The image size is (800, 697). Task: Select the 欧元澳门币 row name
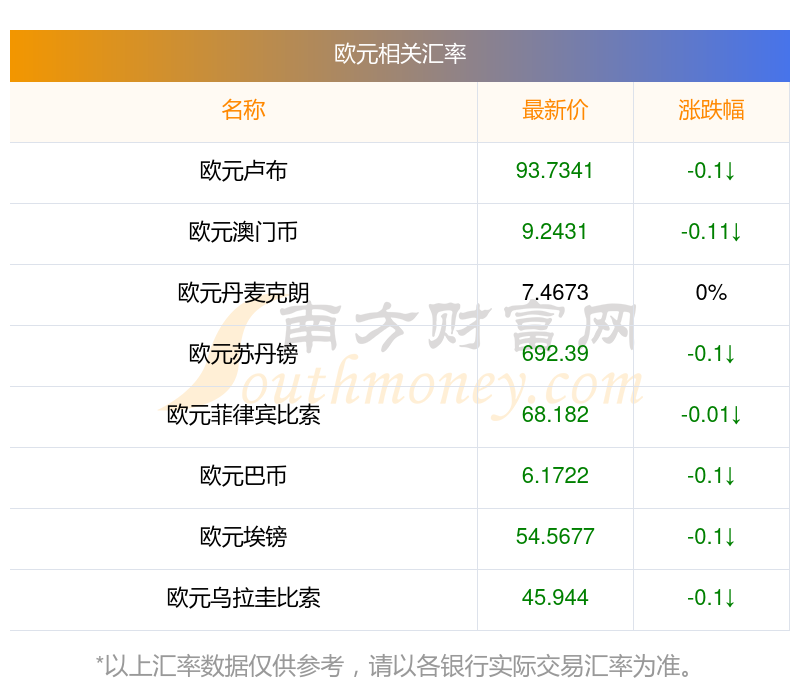[243, 232]
